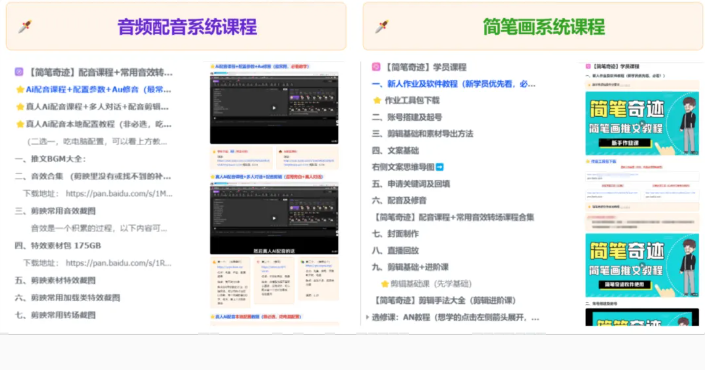Go to 六、配音及修音
The width and height of the screenshot is (705, 370).
[x=399, y=200]
